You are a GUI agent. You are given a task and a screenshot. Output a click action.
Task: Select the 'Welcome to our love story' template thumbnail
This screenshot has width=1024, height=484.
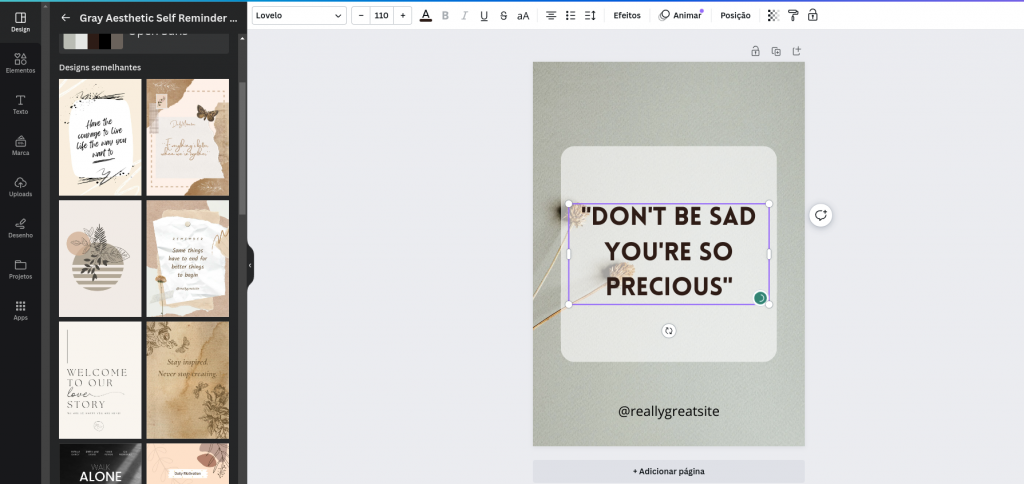100,380
